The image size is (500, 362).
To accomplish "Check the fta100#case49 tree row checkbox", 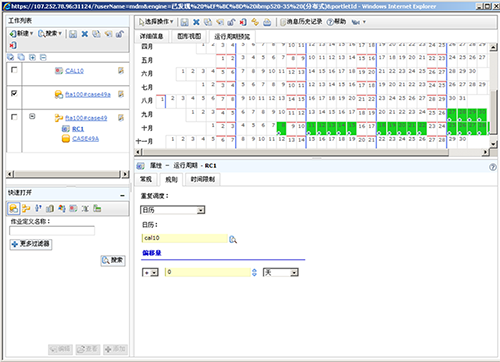I will click(x=14, y=117).
